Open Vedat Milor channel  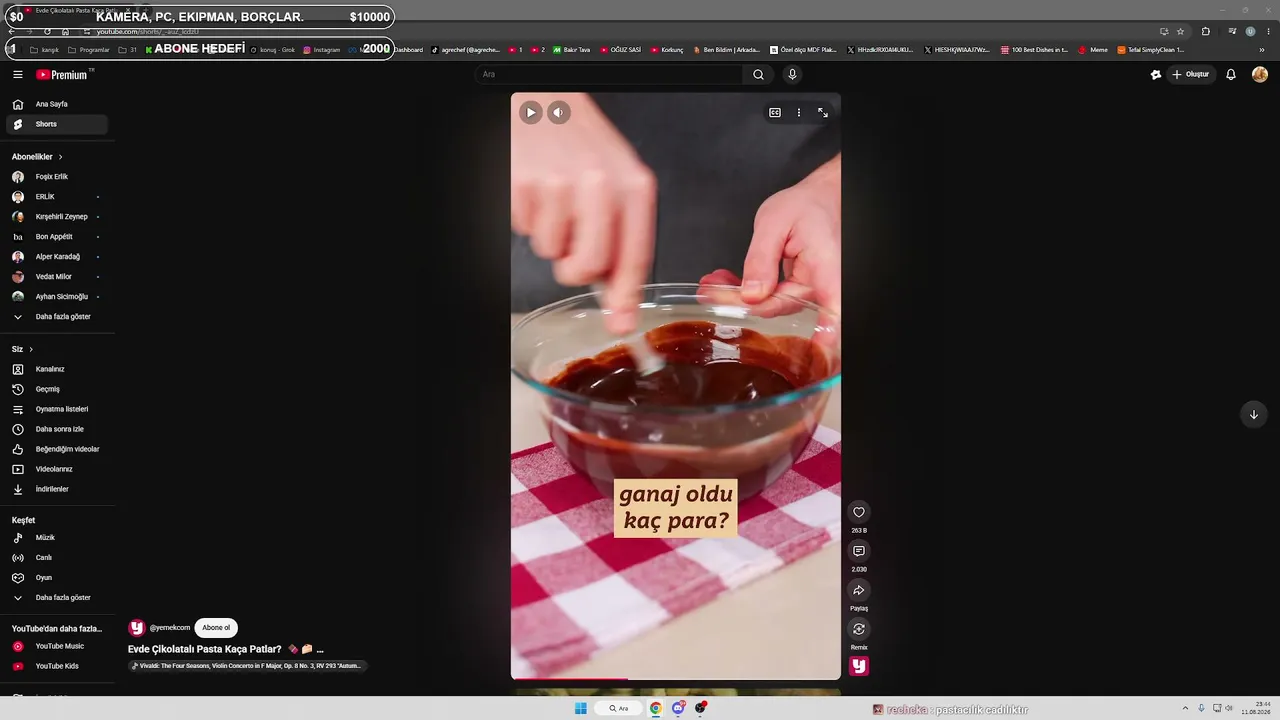pos(58,277)
